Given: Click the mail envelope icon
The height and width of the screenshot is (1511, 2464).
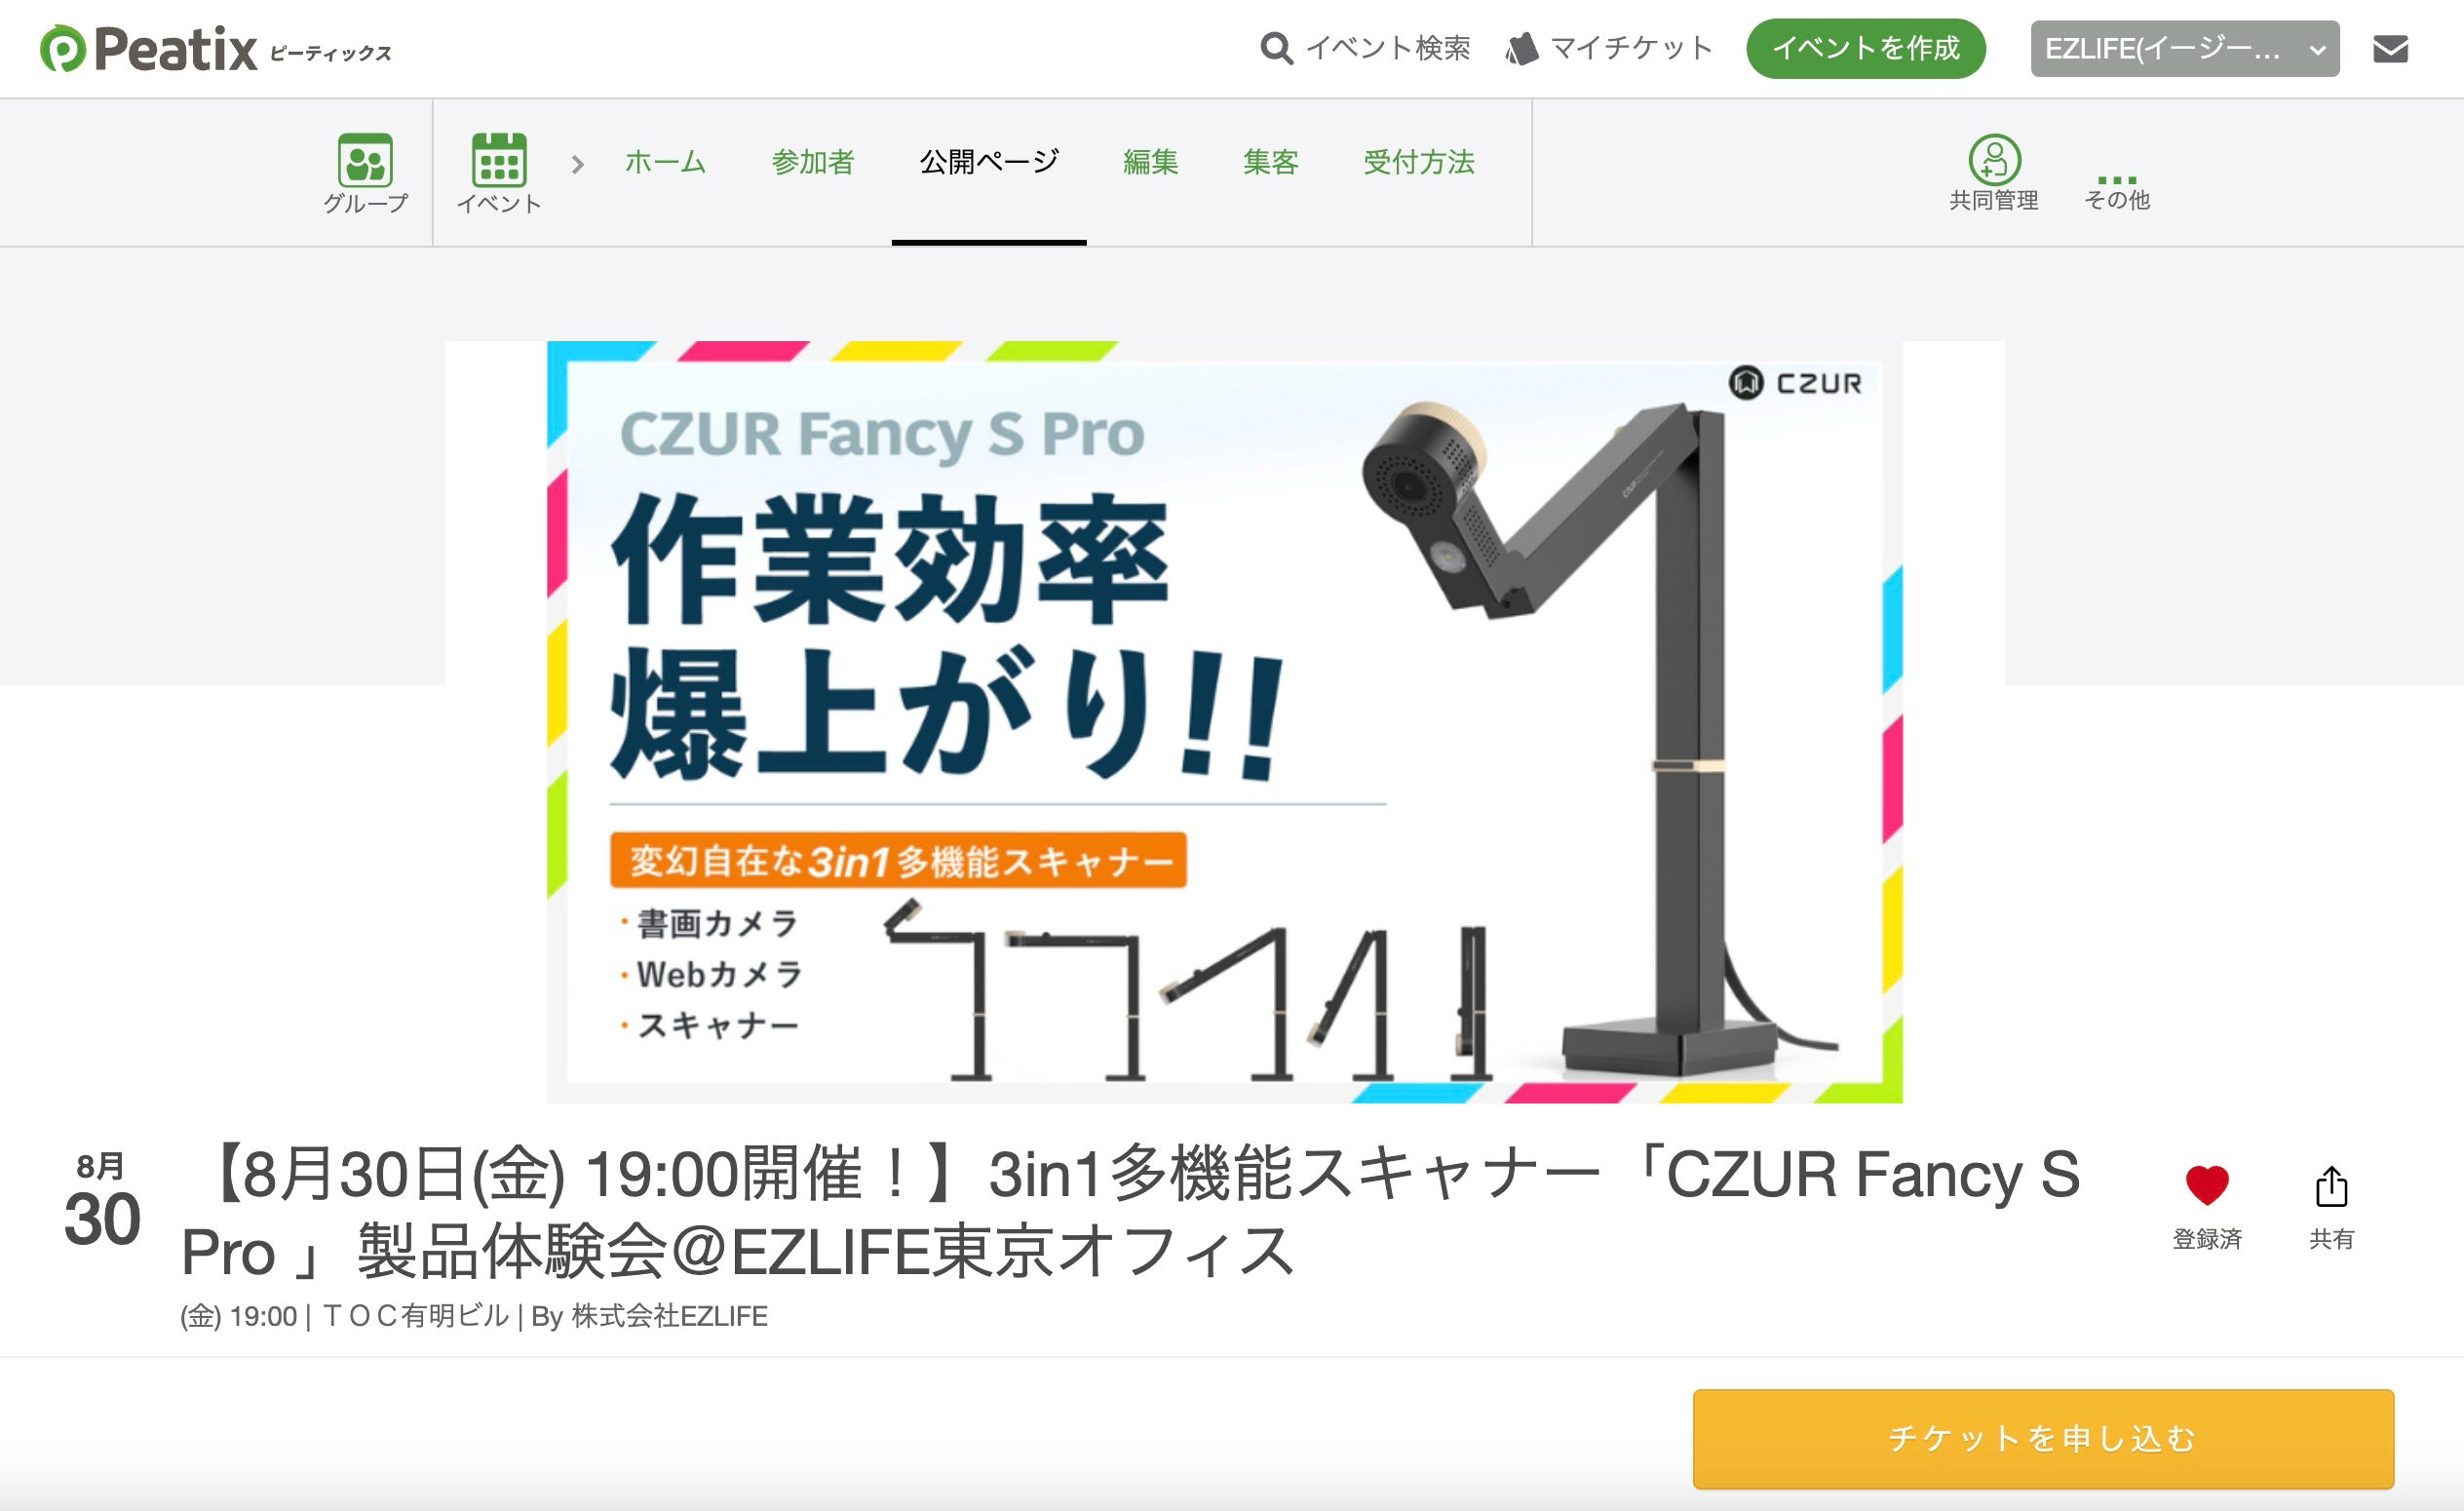Looking at the screenshot, I should (2390, 49).
